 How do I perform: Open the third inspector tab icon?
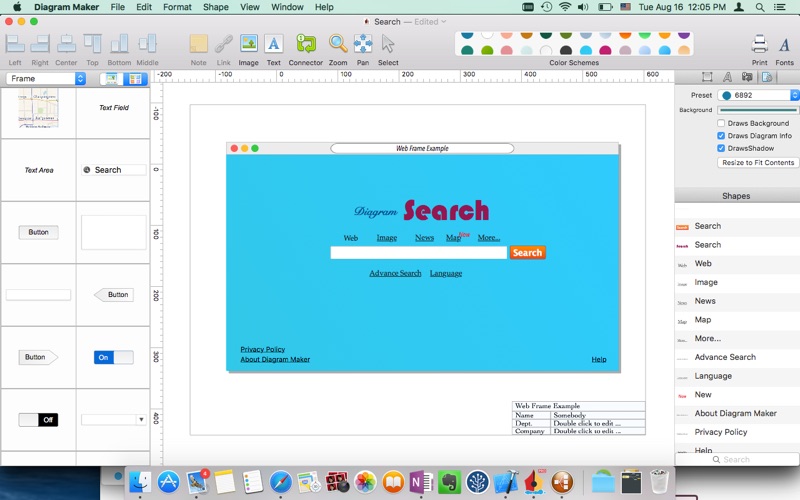click(747, 77)
